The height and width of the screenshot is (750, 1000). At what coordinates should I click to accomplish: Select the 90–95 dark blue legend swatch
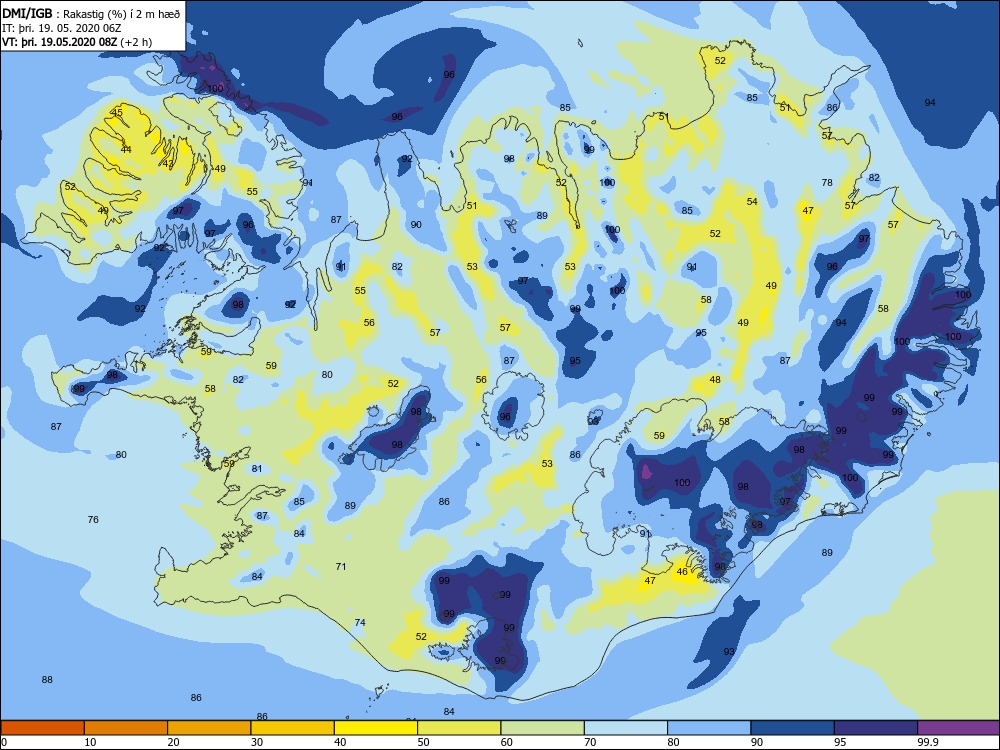pyautogui.click(x=793, y=728)
